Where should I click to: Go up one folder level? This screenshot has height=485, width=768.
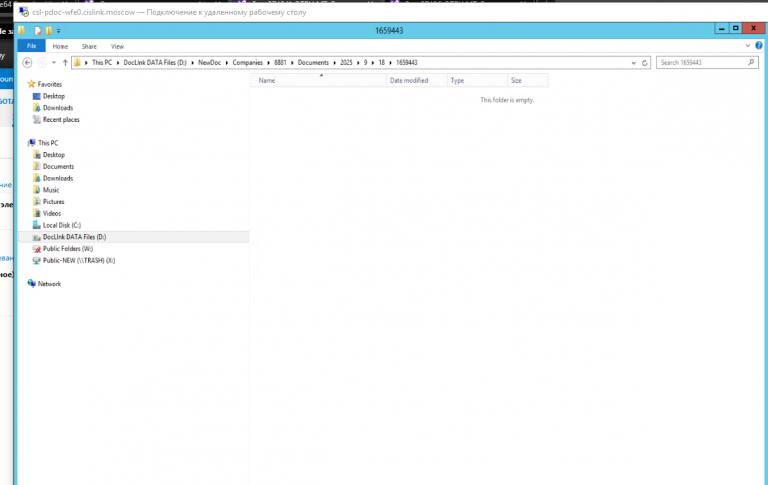click(65, 63)
